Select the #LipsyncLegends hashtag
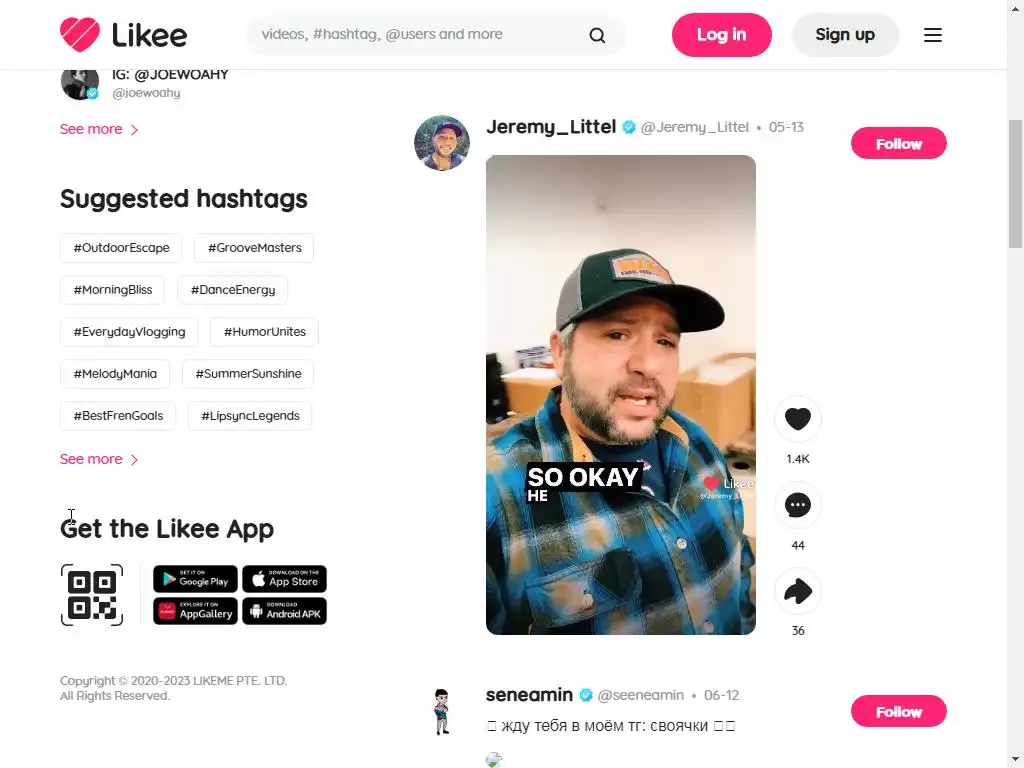 pos(250,416)
